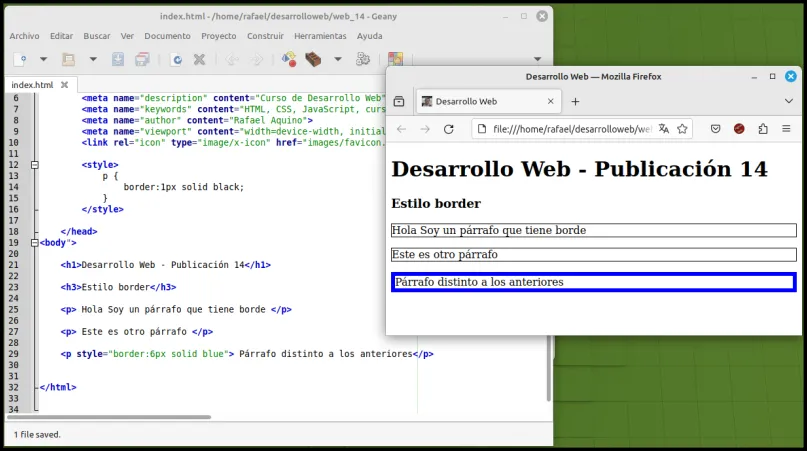Click the Reload file icon in Geany
This screenshot has height=451, width=807.
click(x=177, y=60)
